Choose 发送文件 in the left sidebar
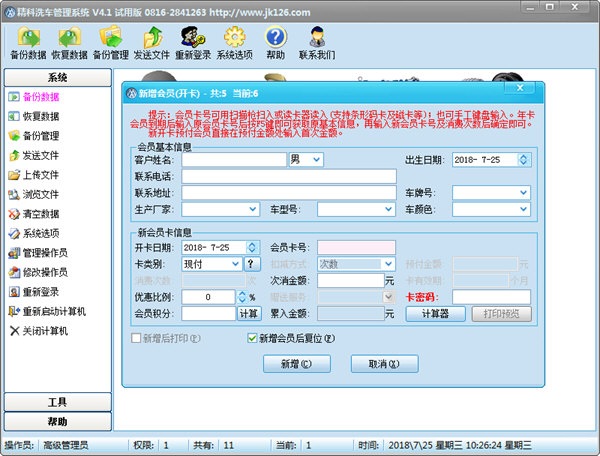Screen dimensions: 600x456 34,155
